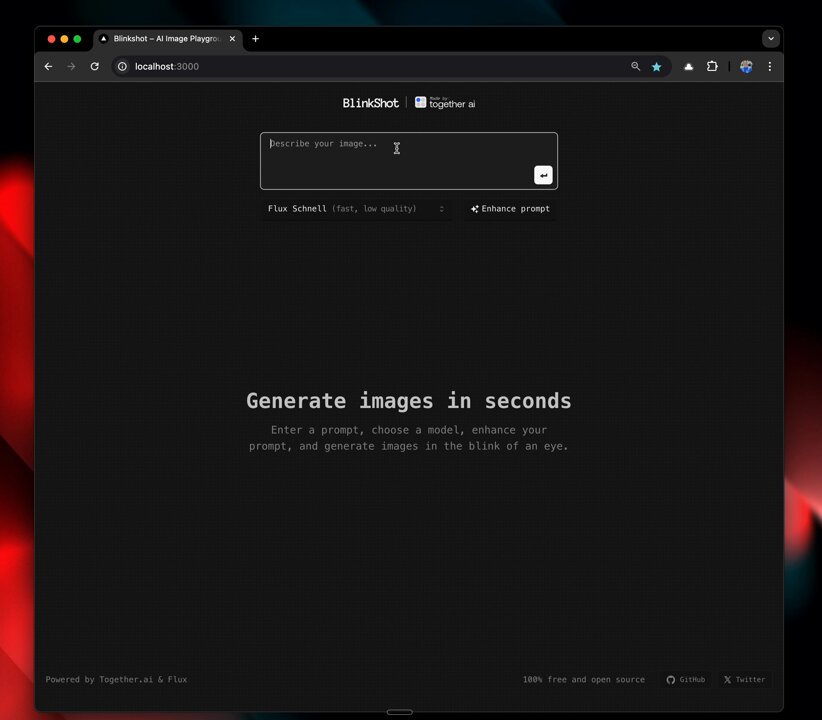
Task: Open the Twitter link in footer
Action: (744, 680)
